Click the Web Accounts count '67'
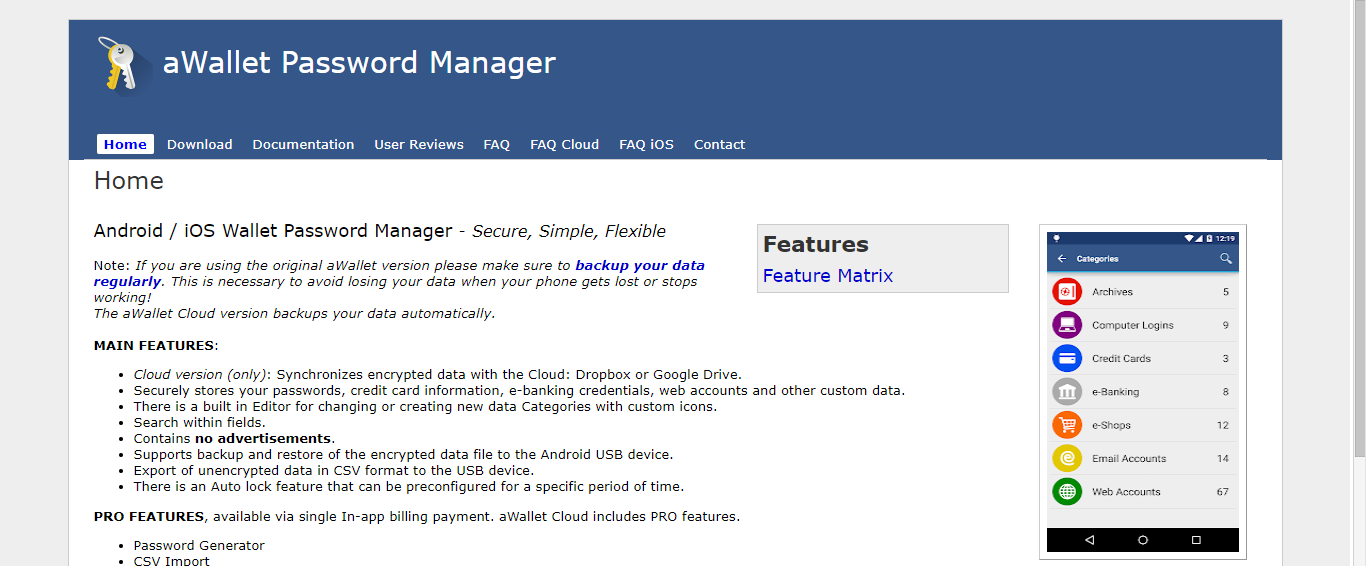This screenshot has width=1366, height=566. coord(1223,492)
